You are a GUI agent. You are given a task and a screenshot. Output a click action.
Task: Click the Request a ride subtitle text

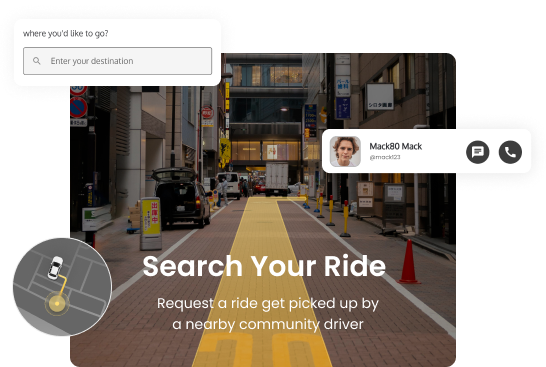coord(268,314)
